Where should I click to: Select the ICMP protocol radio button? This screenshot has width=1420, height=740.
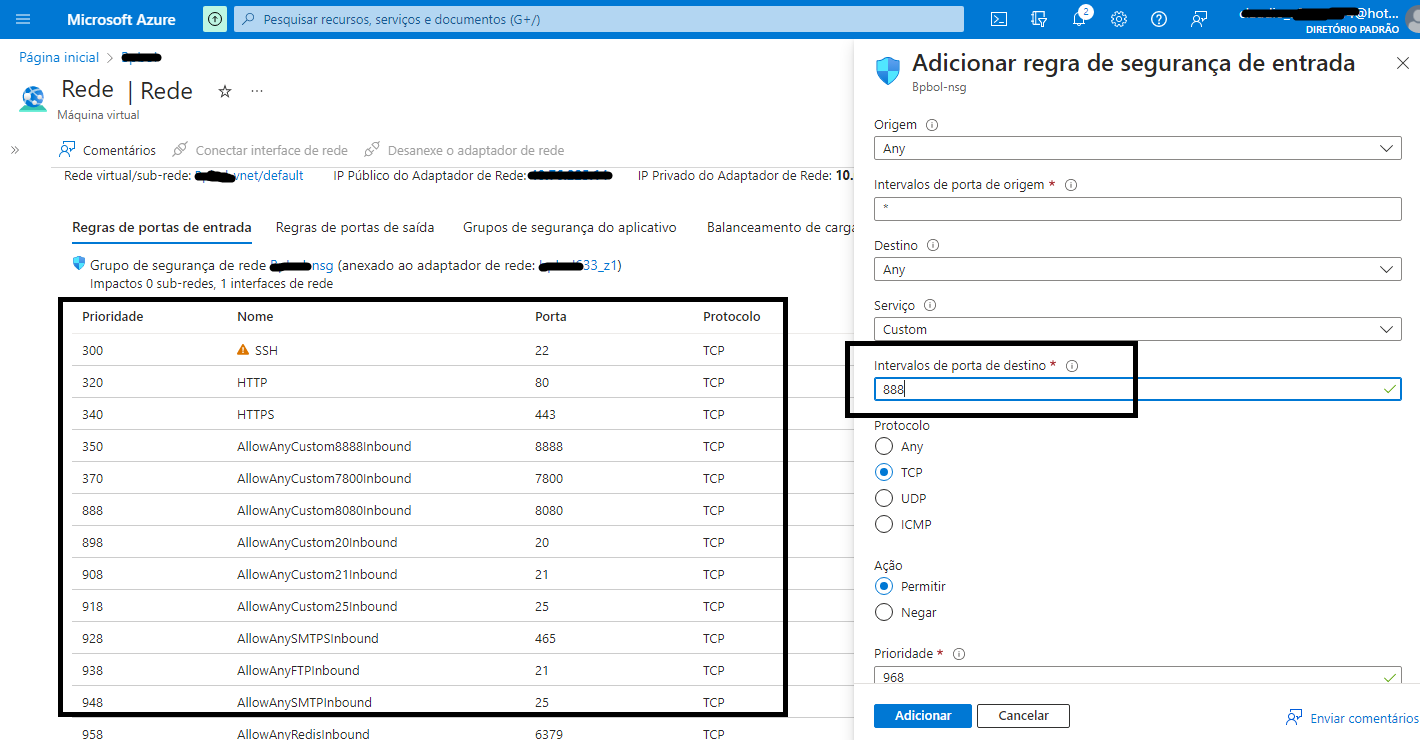click(x=883, y=524)
